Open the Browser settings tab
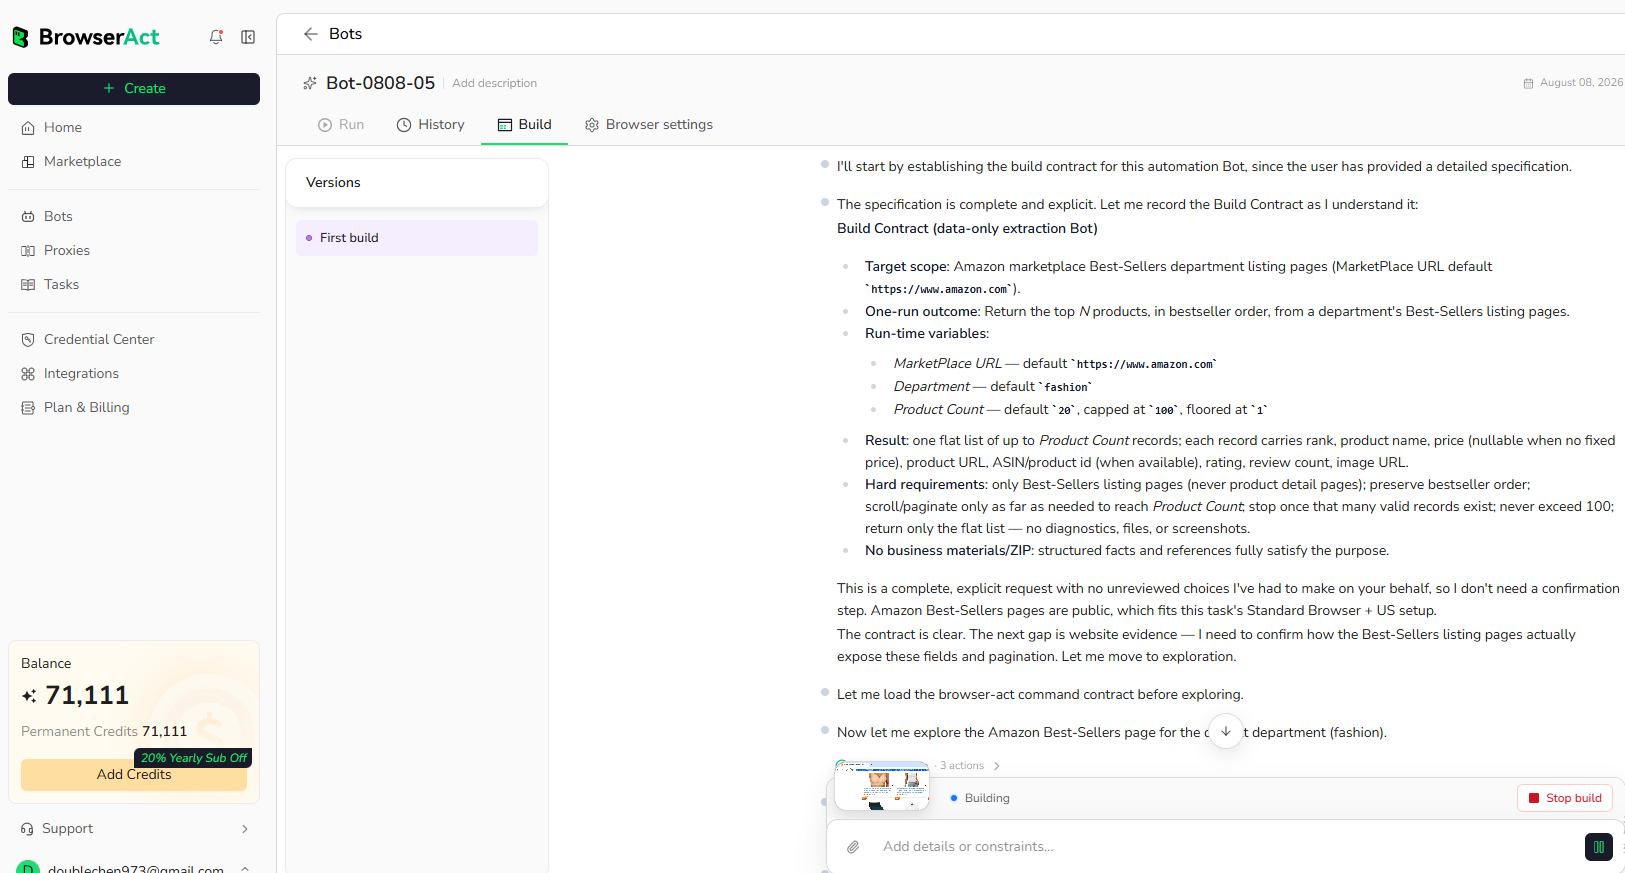The width and height of the screenshot is (1625, 873). tap(649, 125)
